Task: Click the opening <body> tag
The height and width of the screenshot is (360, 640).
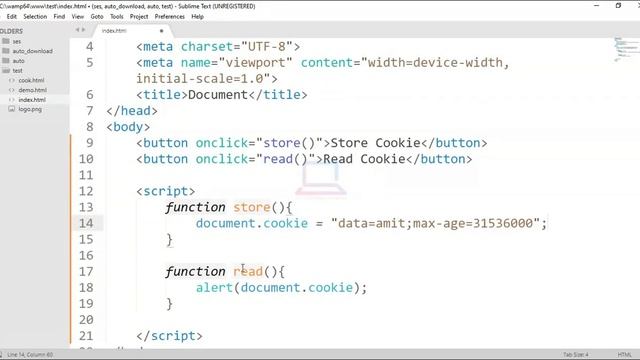Action: pos(128,127)
